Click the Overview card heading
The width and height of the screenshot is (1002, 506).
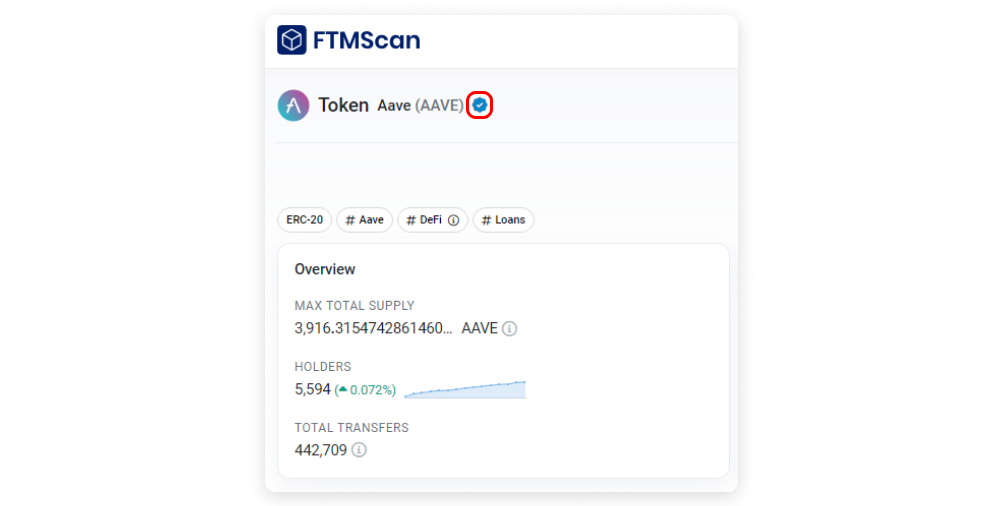click(325, 269)
